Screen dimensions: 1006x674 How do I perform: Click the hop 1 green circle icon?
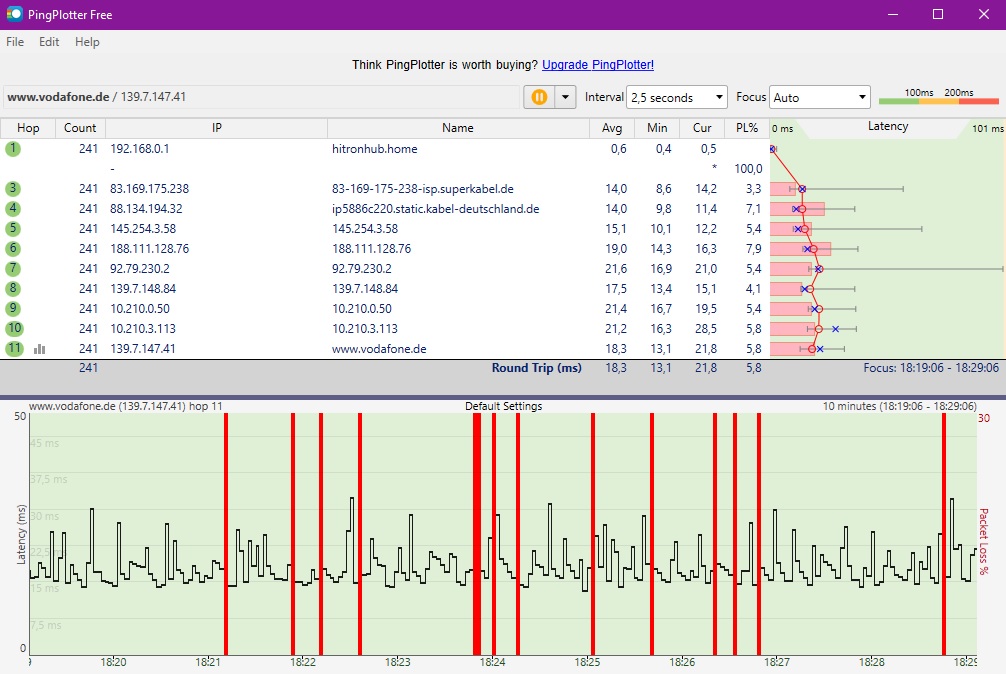(x=13, y=149)
